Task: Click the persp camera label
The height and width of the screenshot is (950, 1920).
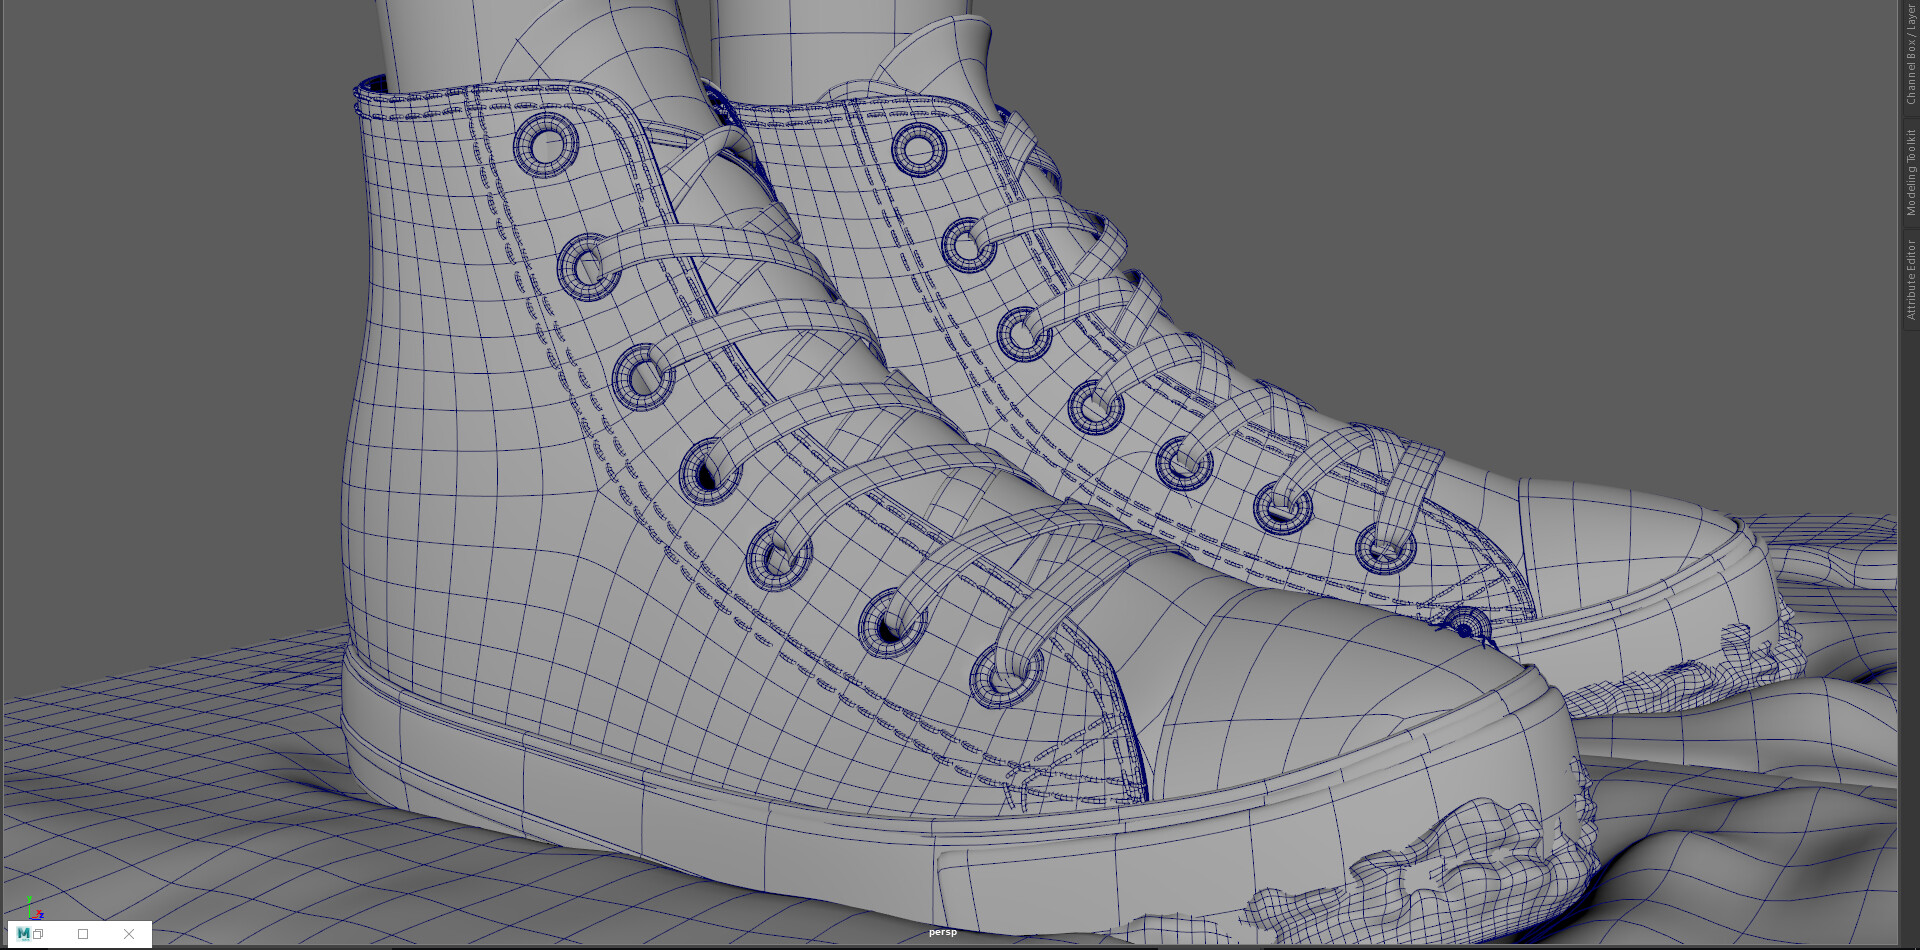Action: point(942,932)
